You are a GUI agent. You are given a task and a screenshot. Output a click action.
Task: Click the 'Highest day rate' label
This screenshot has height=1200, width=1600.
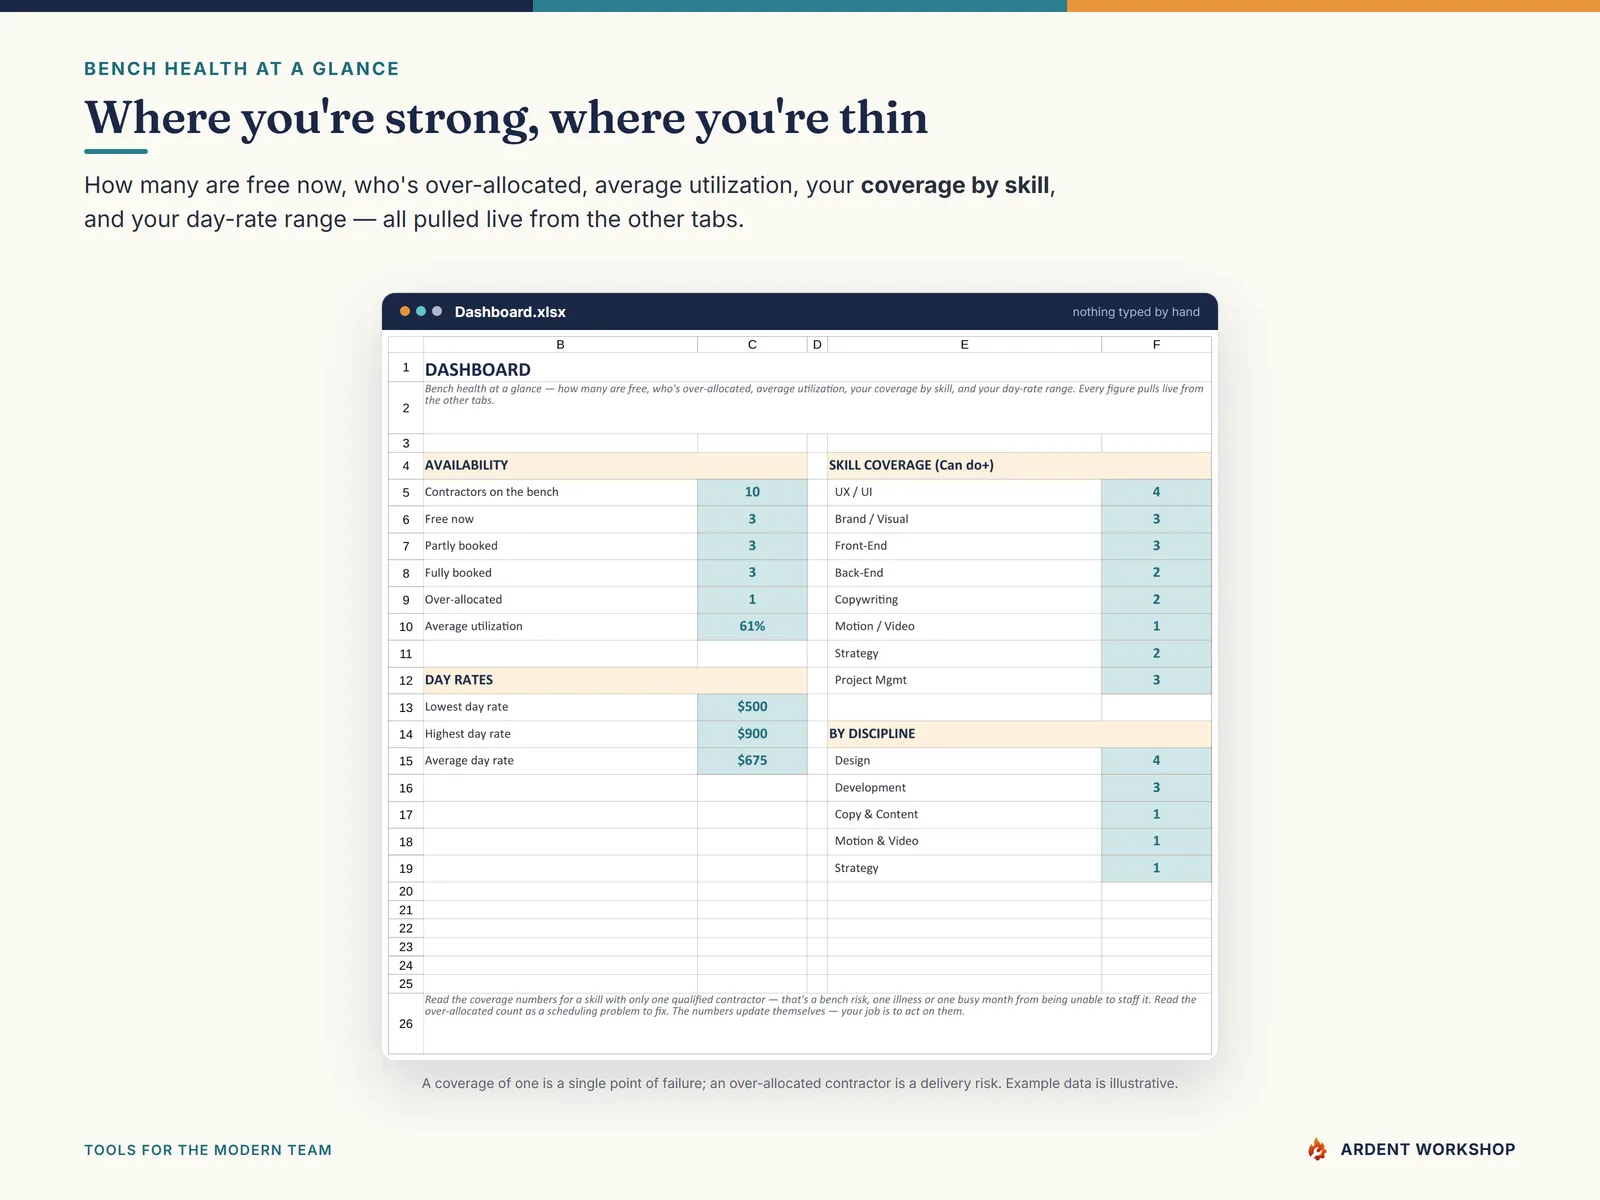click(468, 734)
